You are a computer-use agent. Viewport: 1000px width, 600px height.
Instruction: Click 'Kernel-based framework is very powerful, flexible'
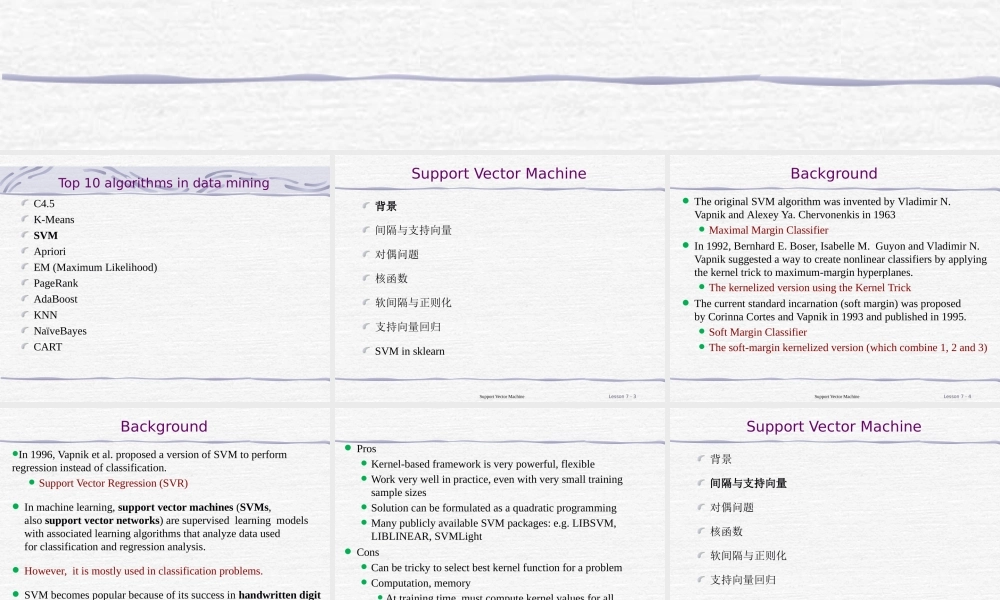click(x=483, y=464)
